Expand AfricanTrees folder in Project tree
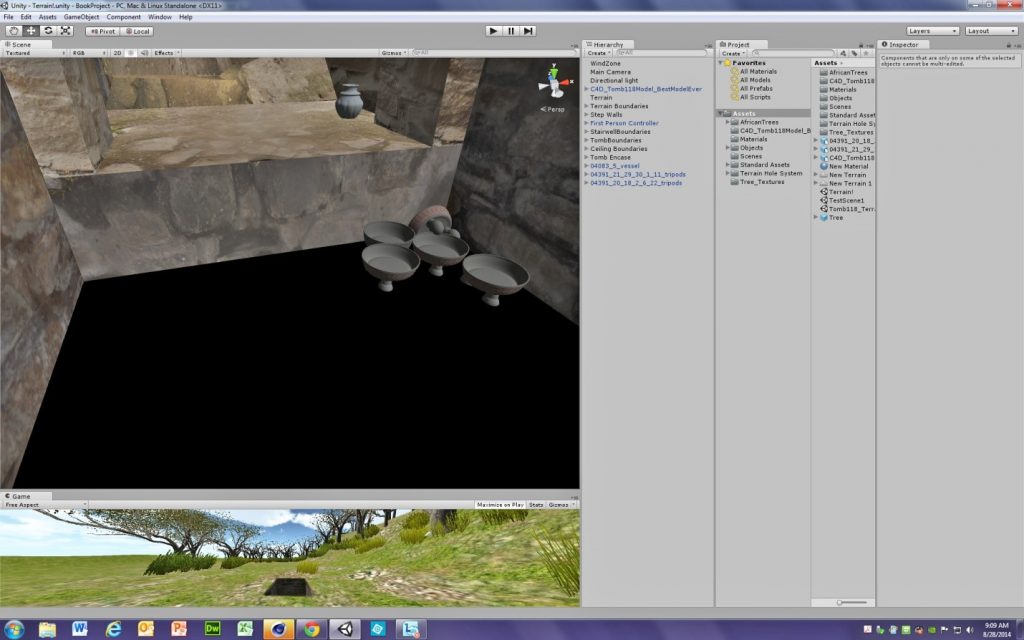Image resolution: width=1024 pixels, height=640 pixels. pos(728,122)
